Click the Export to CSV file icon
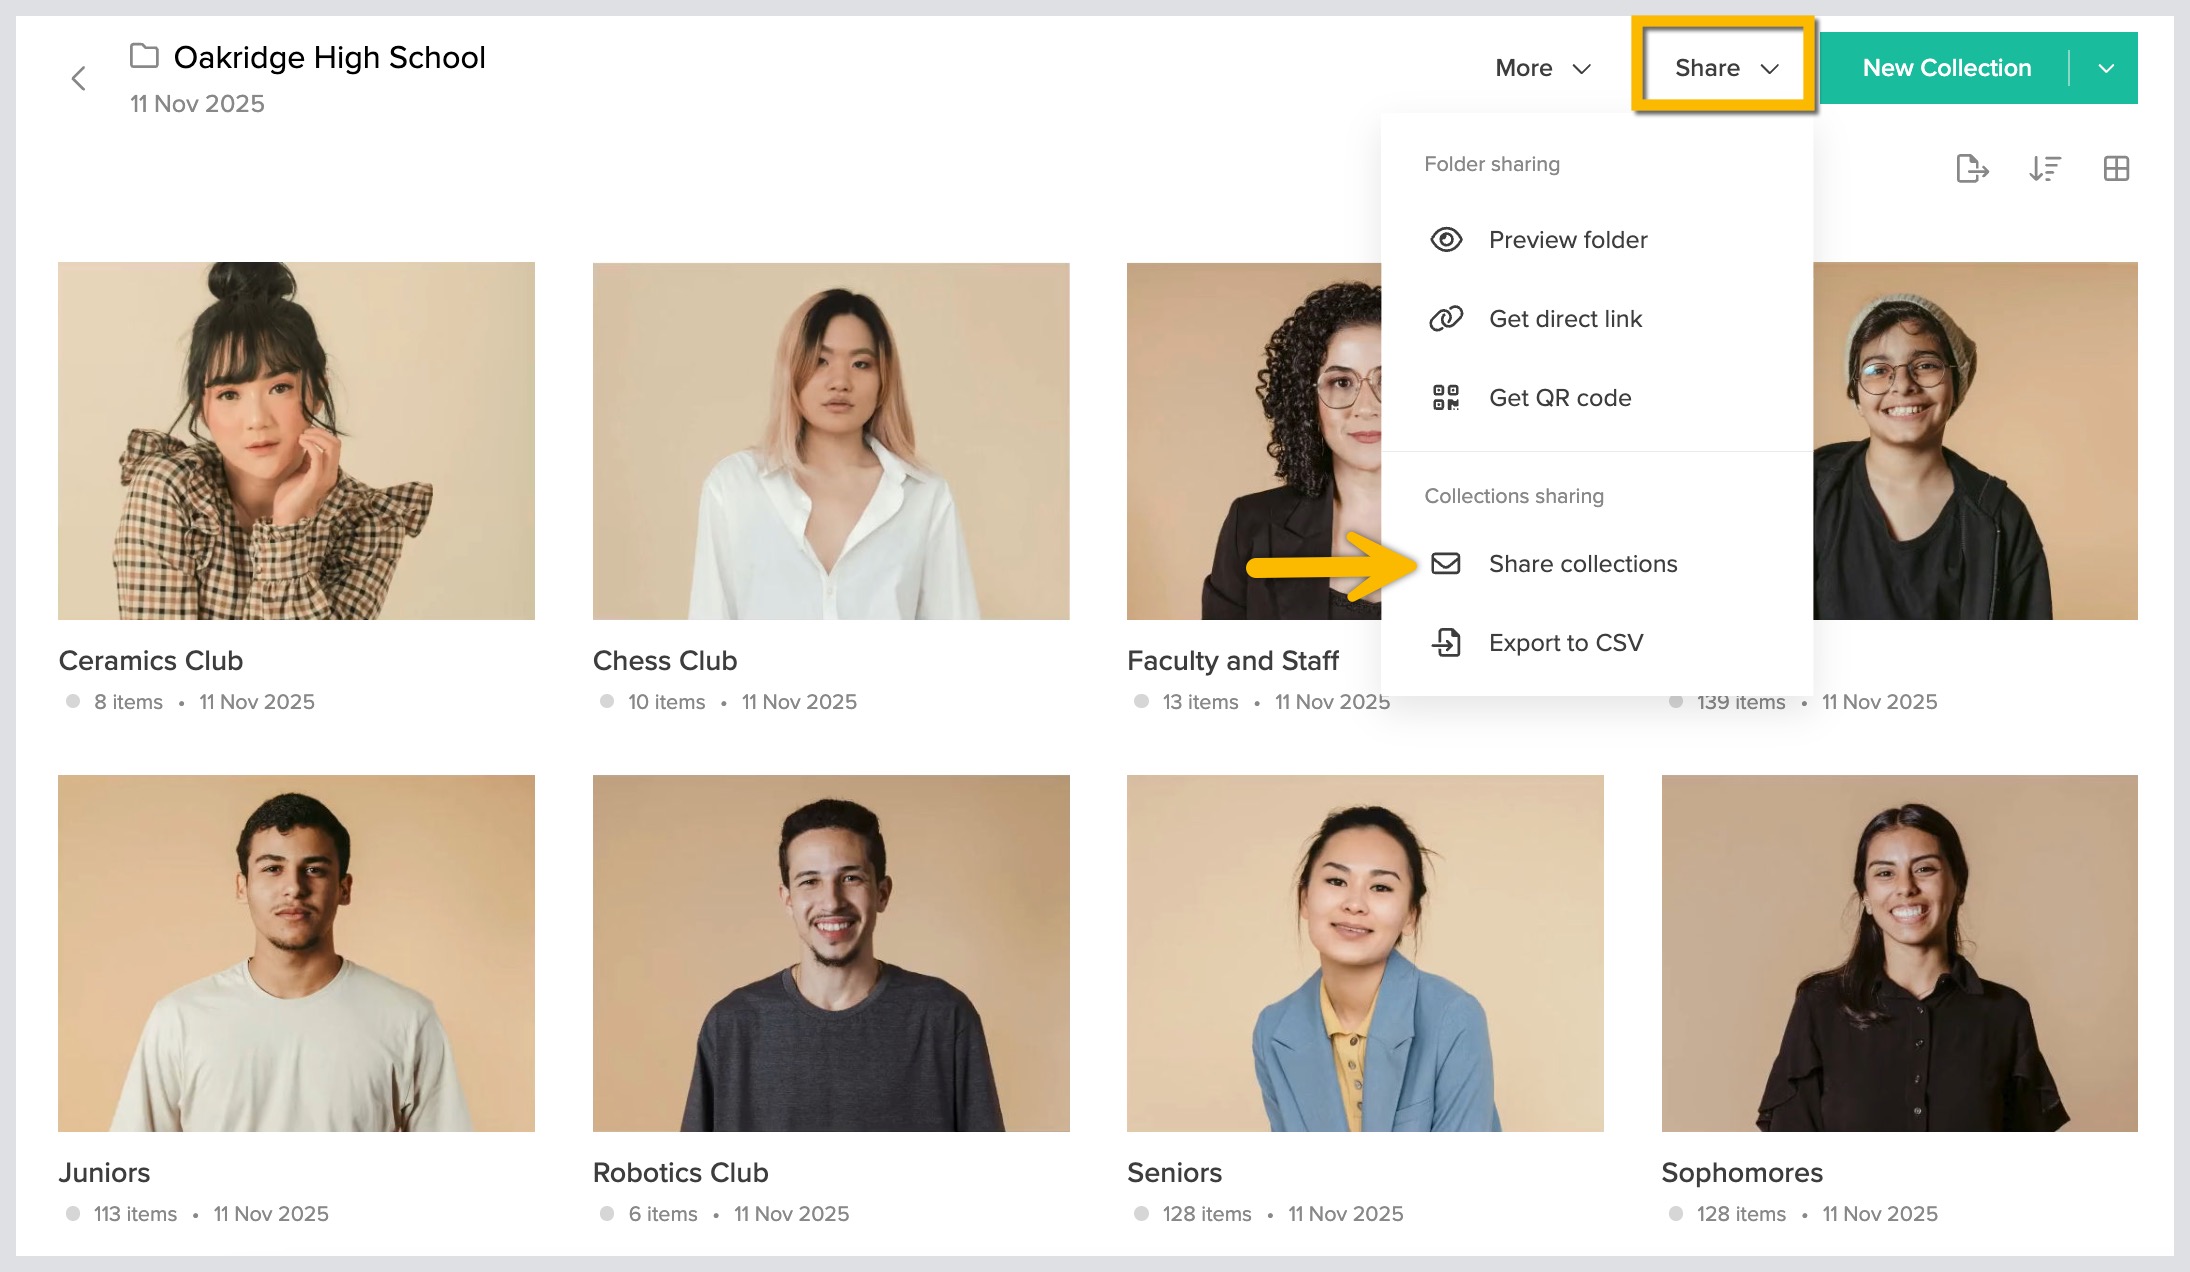This screenshot has width=2190, height=1272. click(1446, 643)
